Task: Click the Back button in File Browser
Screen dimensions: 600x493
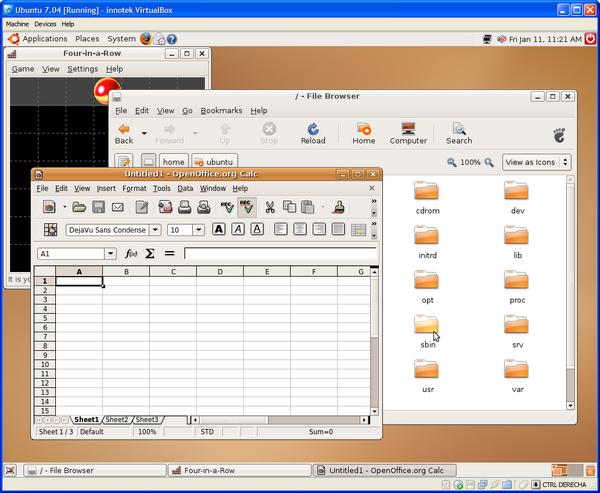Action: tap(124, 134)
